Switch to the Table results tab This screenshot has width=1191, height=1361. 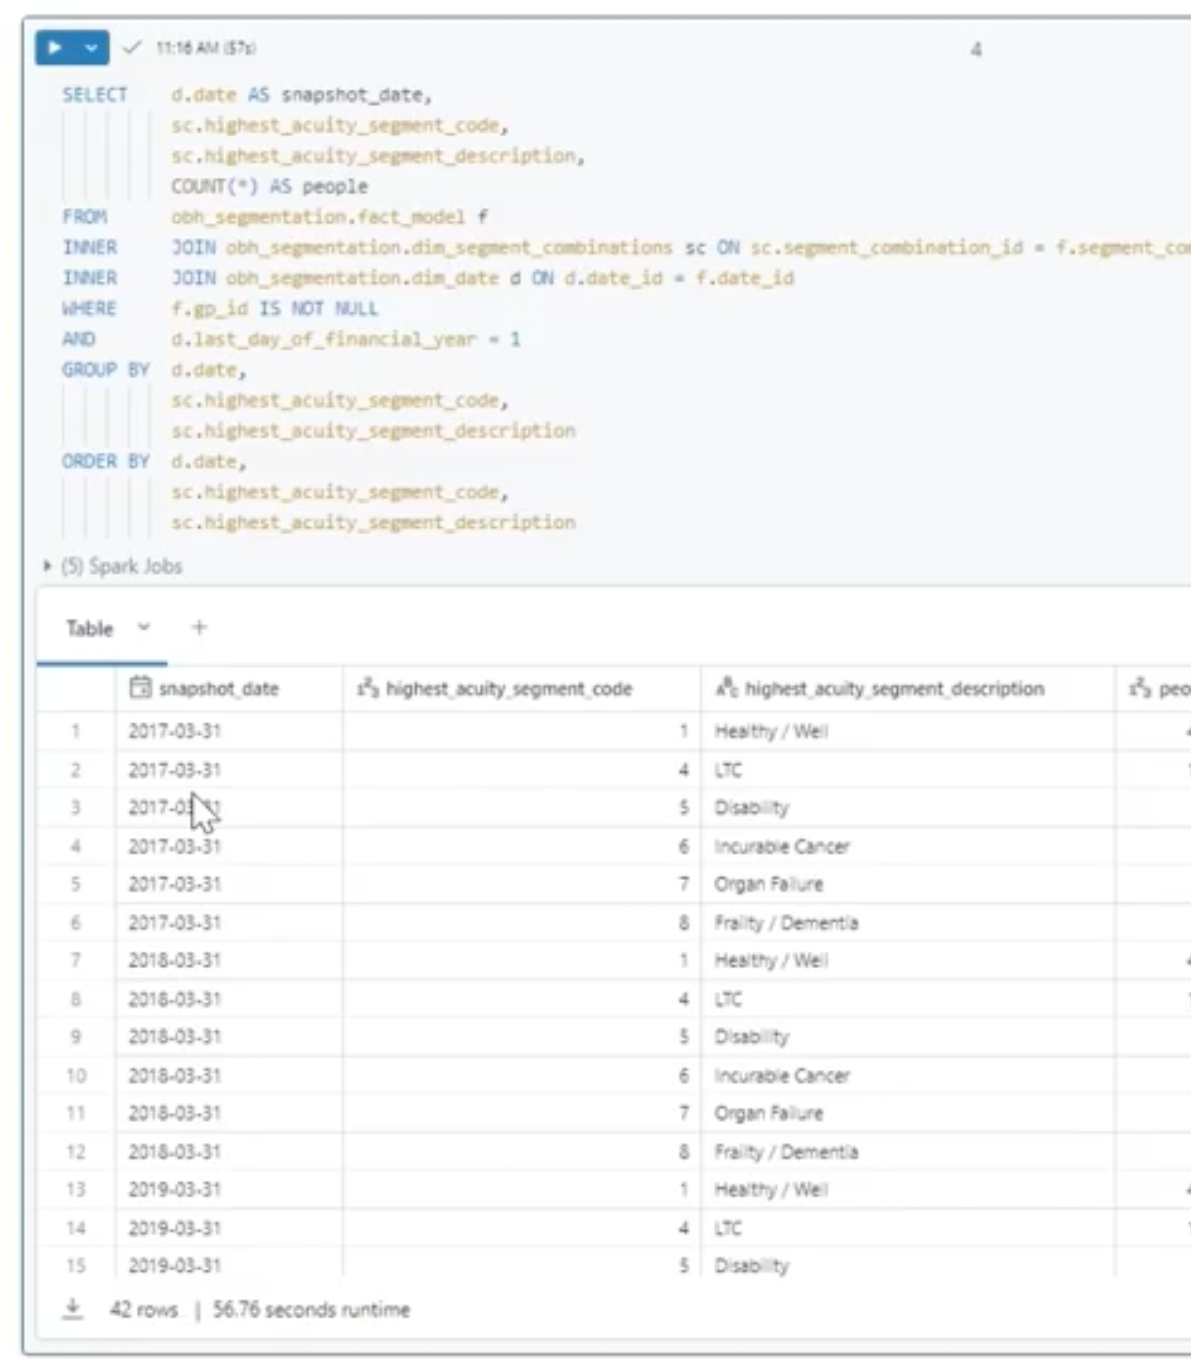pyautogui.click(x=89, y=628)
